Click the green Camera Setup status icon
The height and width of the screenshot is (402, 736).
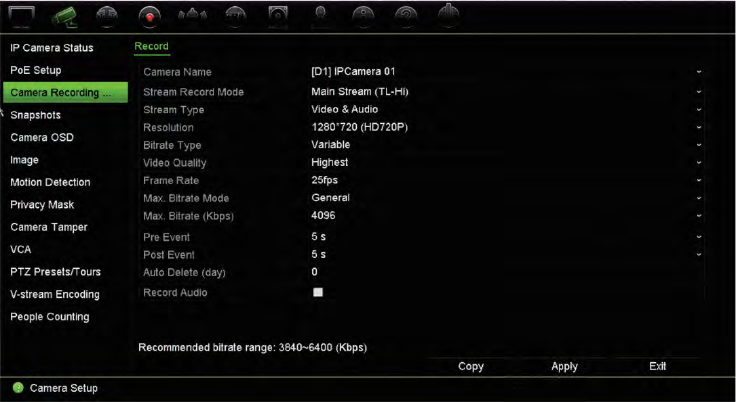tap(18, 388)
